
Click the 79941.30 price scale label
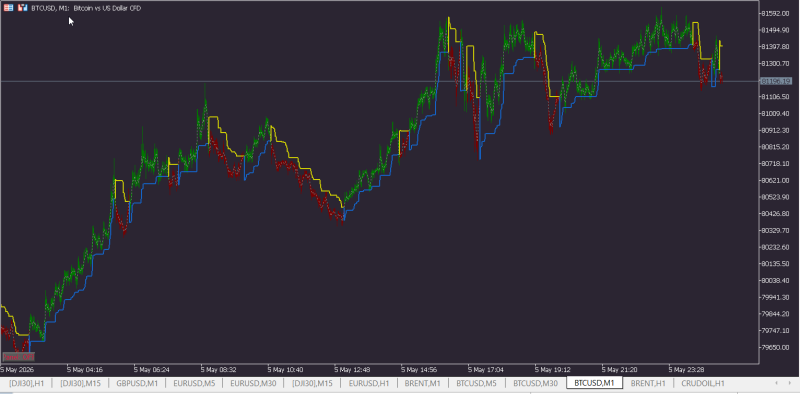click(x=776, y=297)
